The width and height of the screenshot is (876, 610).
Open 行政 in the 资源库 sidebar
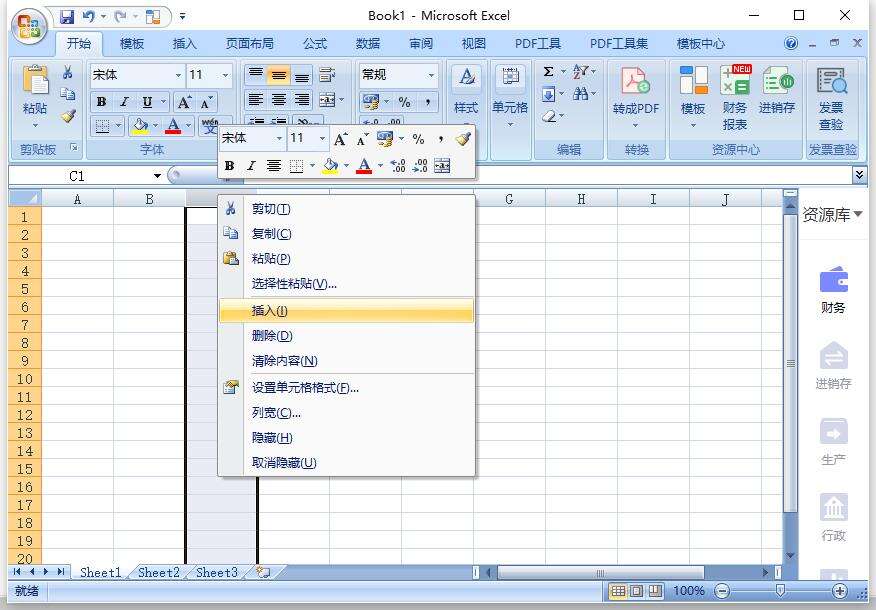pos(834,518)
